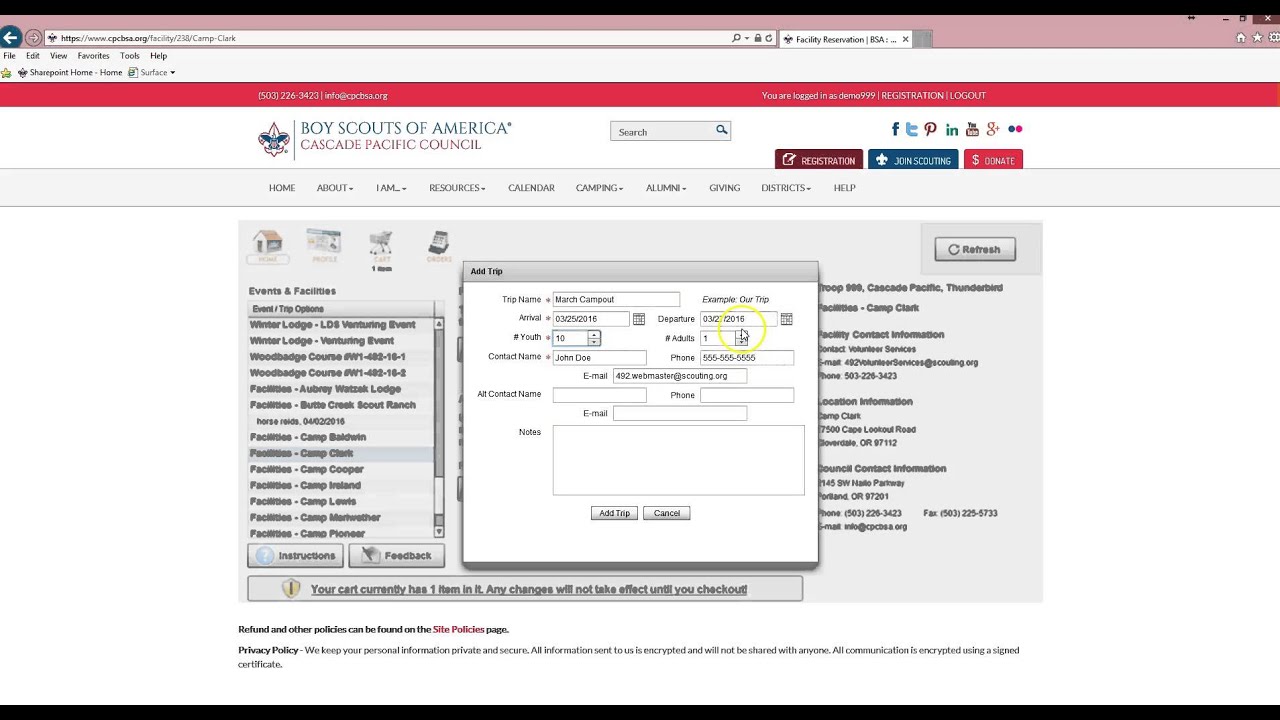Open the Arrival date calendar picker
This screenshot has width=1280, height=720.
[x=639, y=319]
